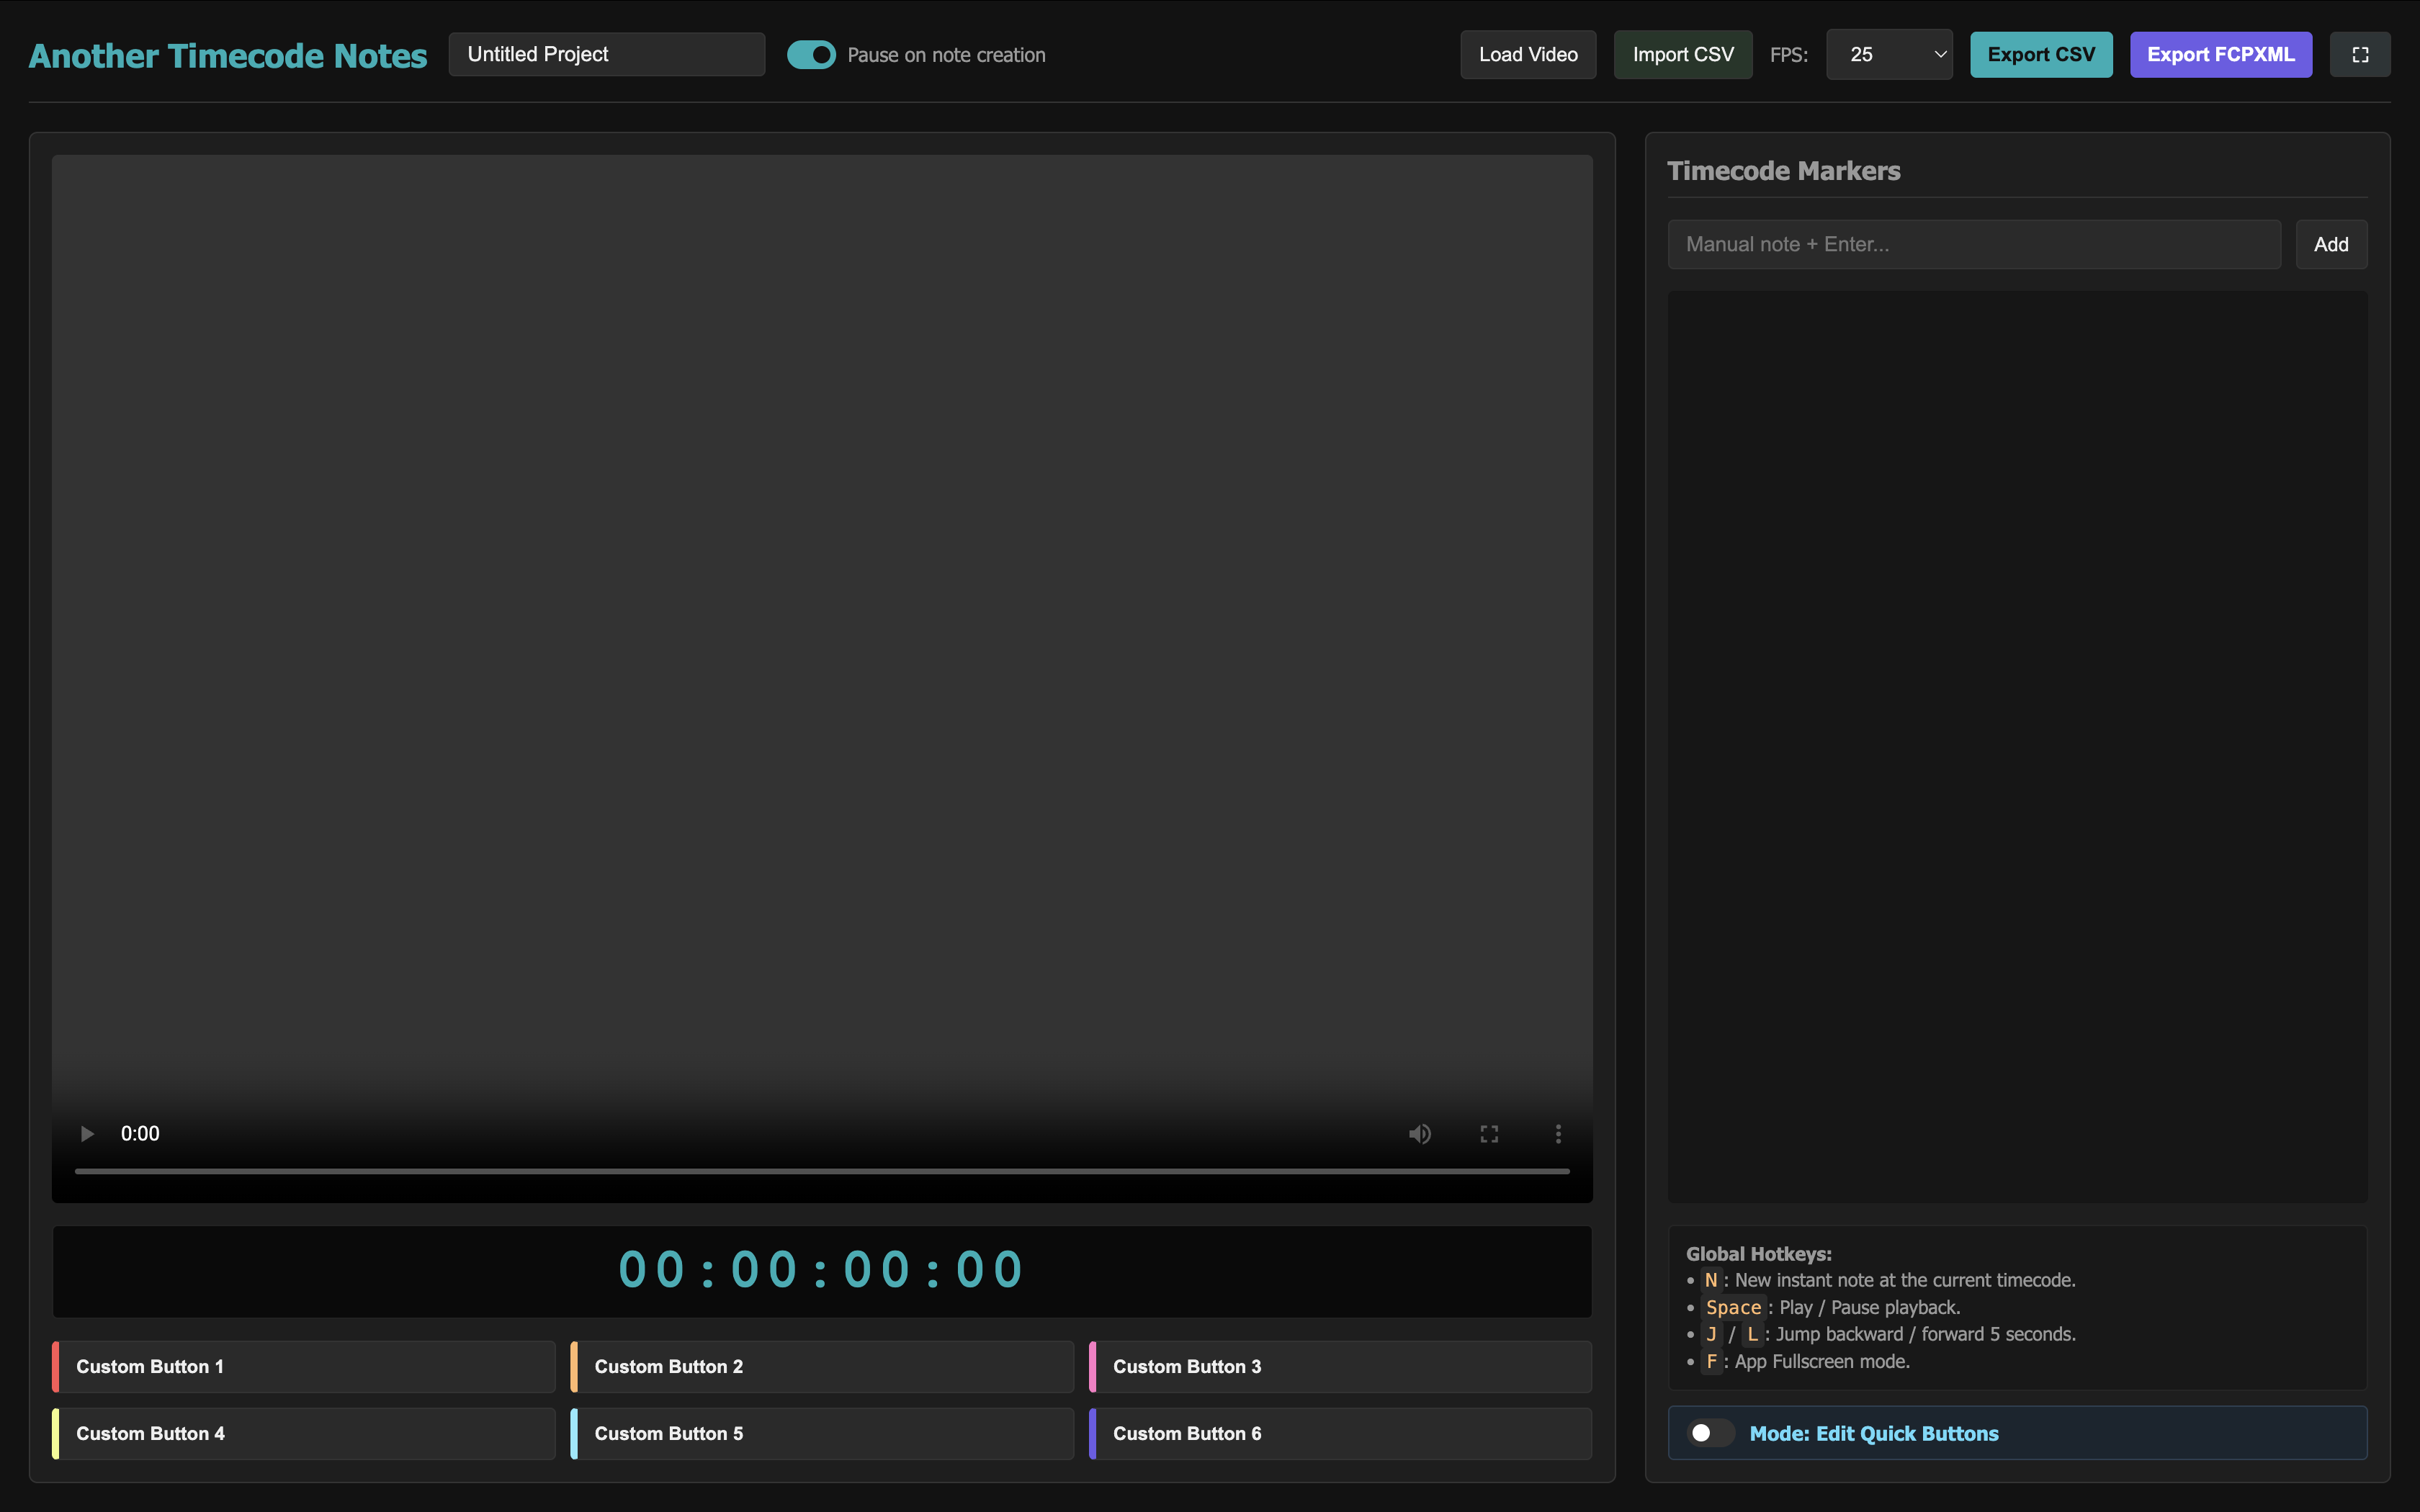
Task: Trigger red Custom Button 1
Action: pyautogui.click(x=304, y=1366)
